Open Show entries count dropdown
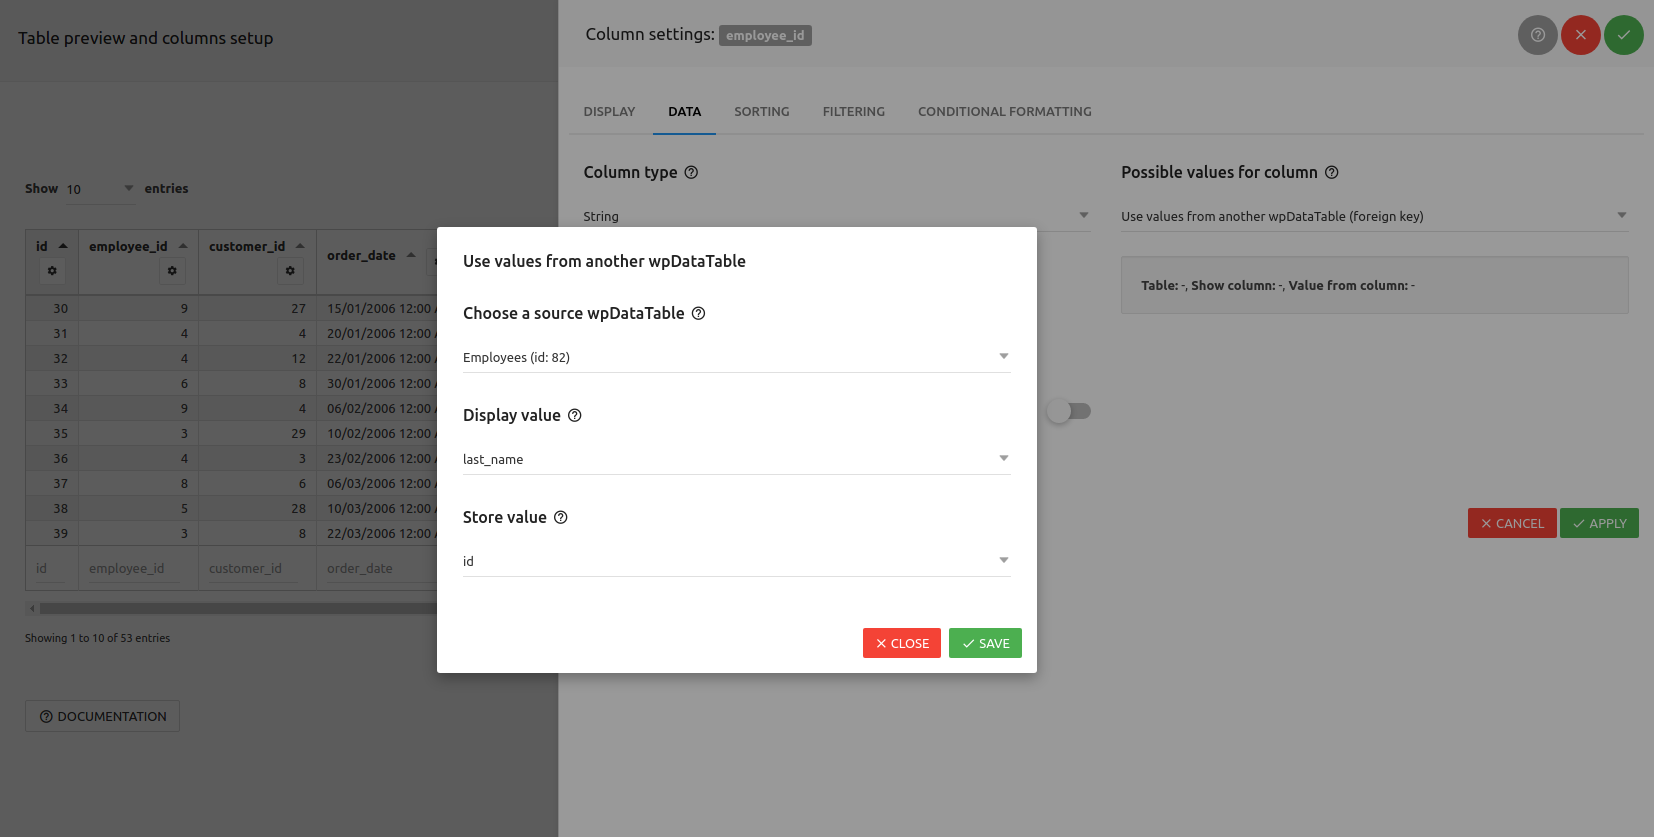Screen dimensions: 1654x837 pyautogui.click(x=100, y=189)
